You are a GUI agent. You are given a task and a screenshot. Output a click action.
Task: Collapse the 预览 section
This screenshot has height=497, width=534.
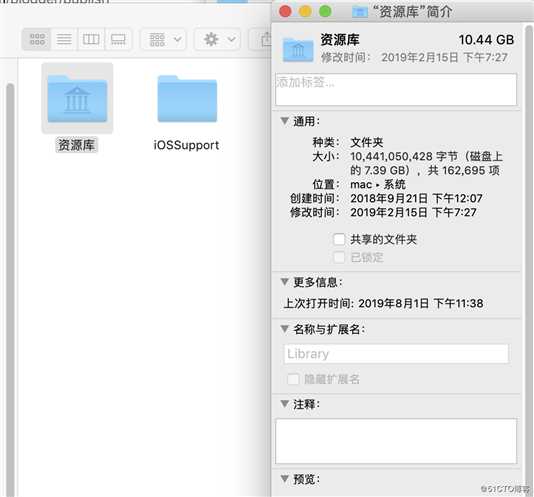tap(285, 479)
